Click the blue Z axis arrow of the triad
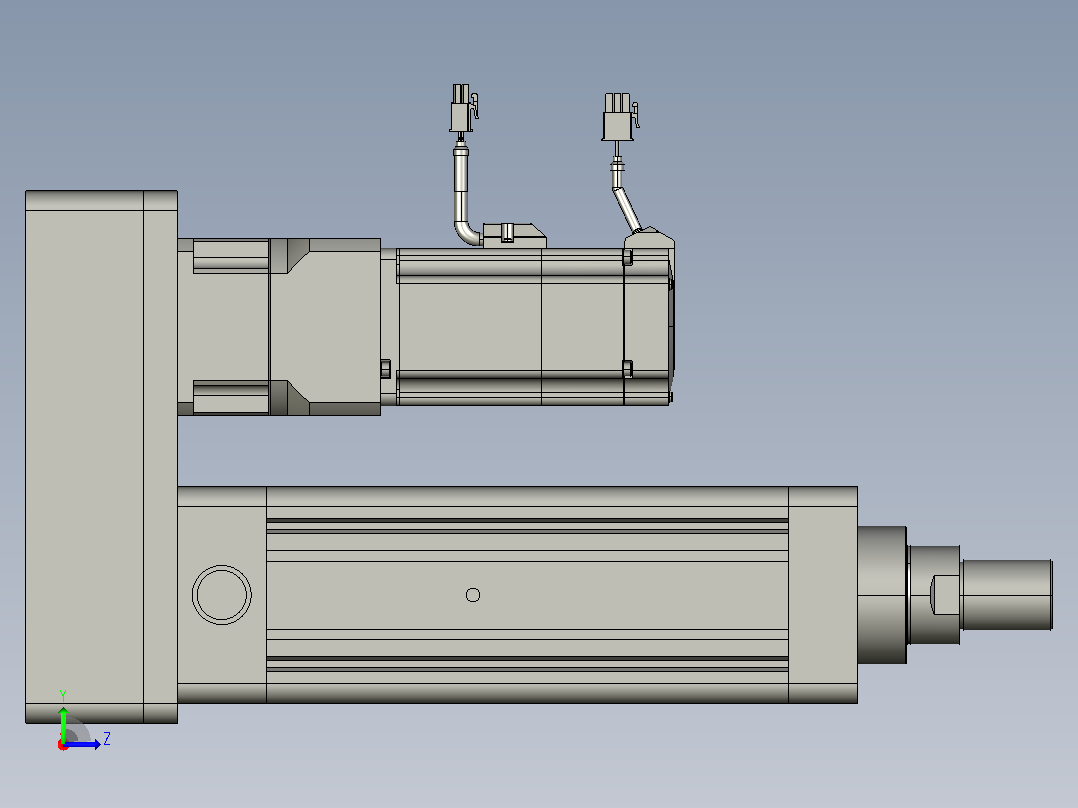This screenshot has height=808, width=1078. pyautogui.click(x=82, y=744)
